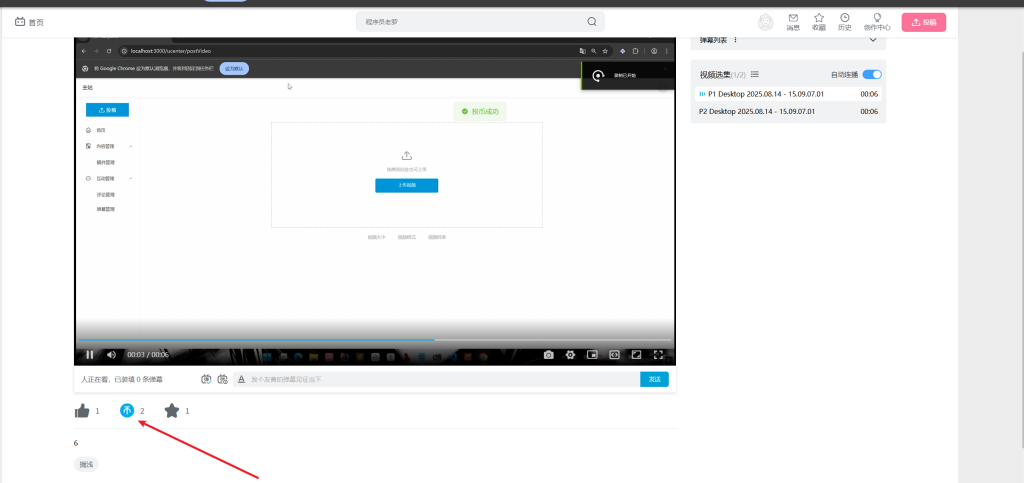Favorite the video with star icon
Image resolution: width=1024 pixels, height=483 pixels.
[172, 411]
